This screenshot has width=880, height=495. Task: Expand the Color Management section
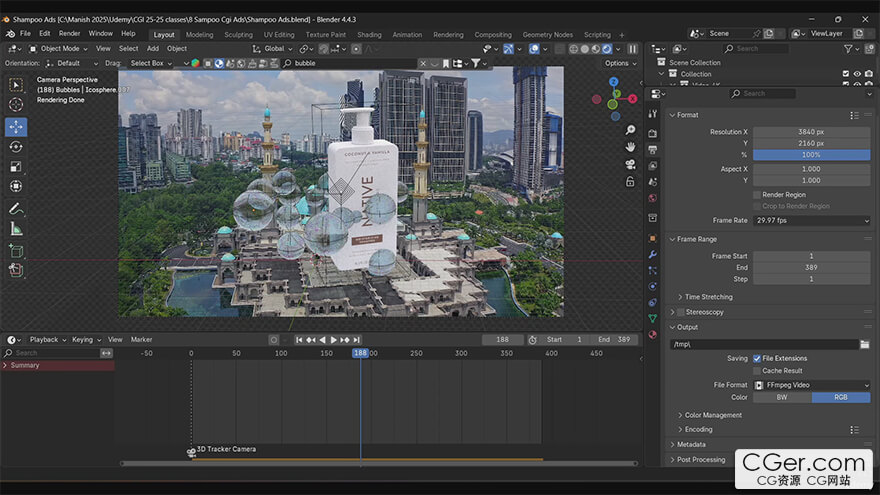[713, 415]
